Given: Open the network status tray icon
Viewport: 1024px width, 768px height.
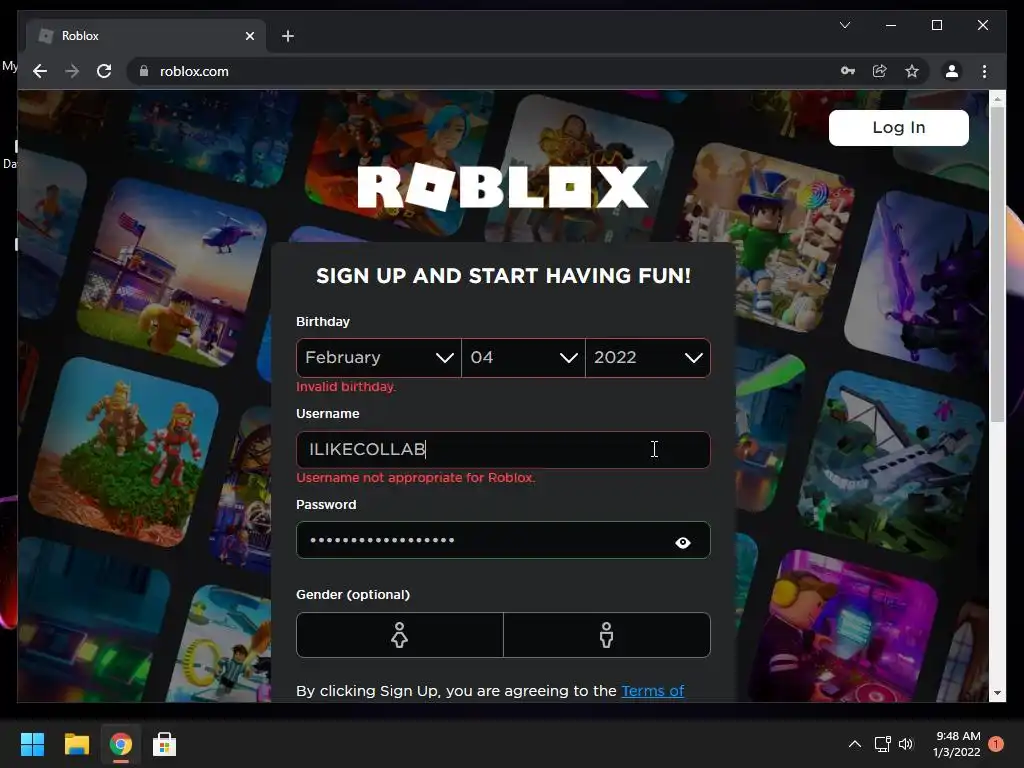Looking at the screenshot, I should pyautogui.click(x=882, y=744).
